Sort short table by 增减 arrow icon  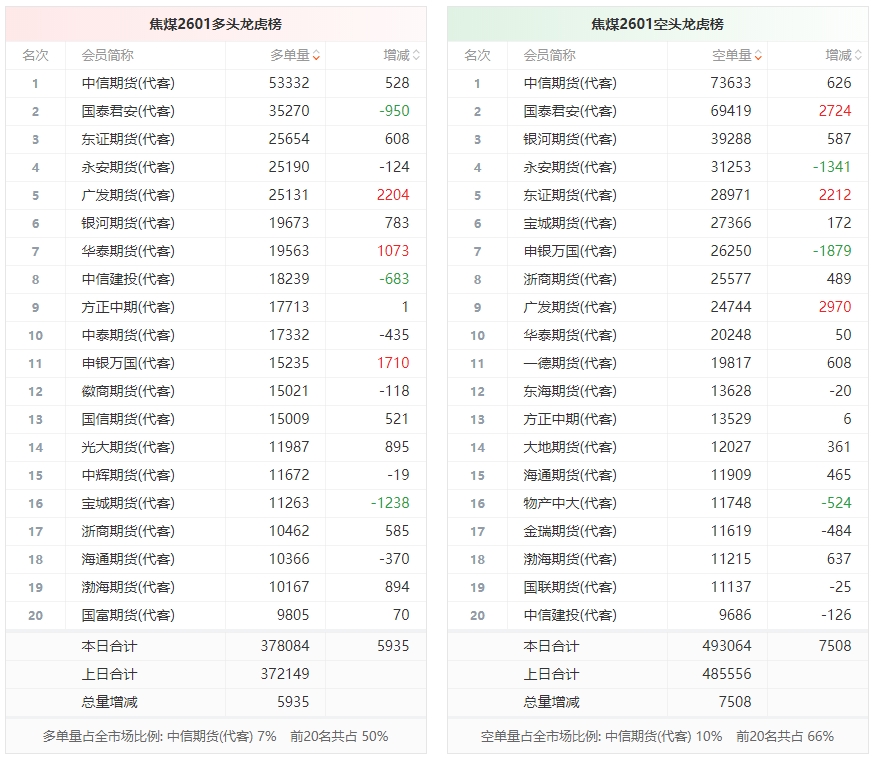858,55
